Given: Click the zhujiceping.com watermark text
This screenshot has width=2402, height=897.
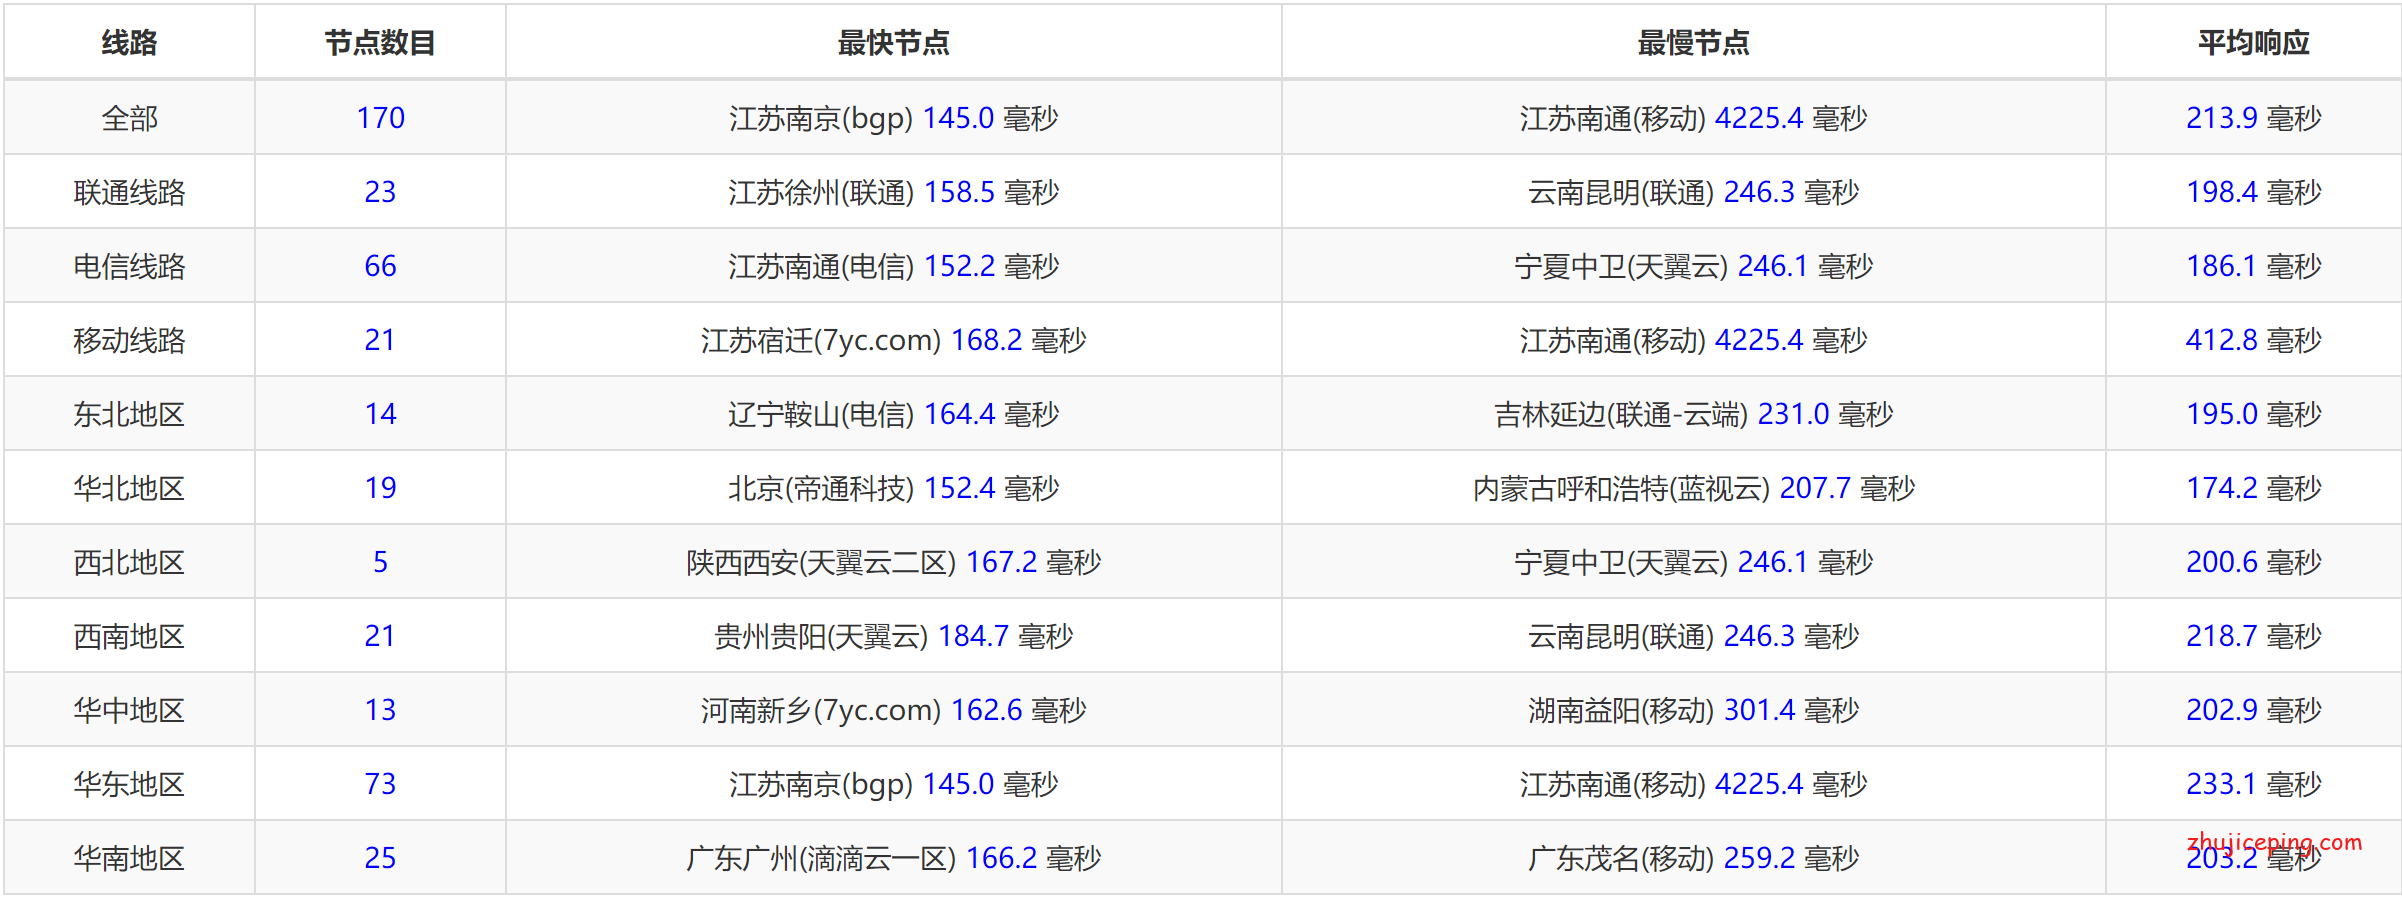Looking at the screenshot, I should coord(2274,841).
